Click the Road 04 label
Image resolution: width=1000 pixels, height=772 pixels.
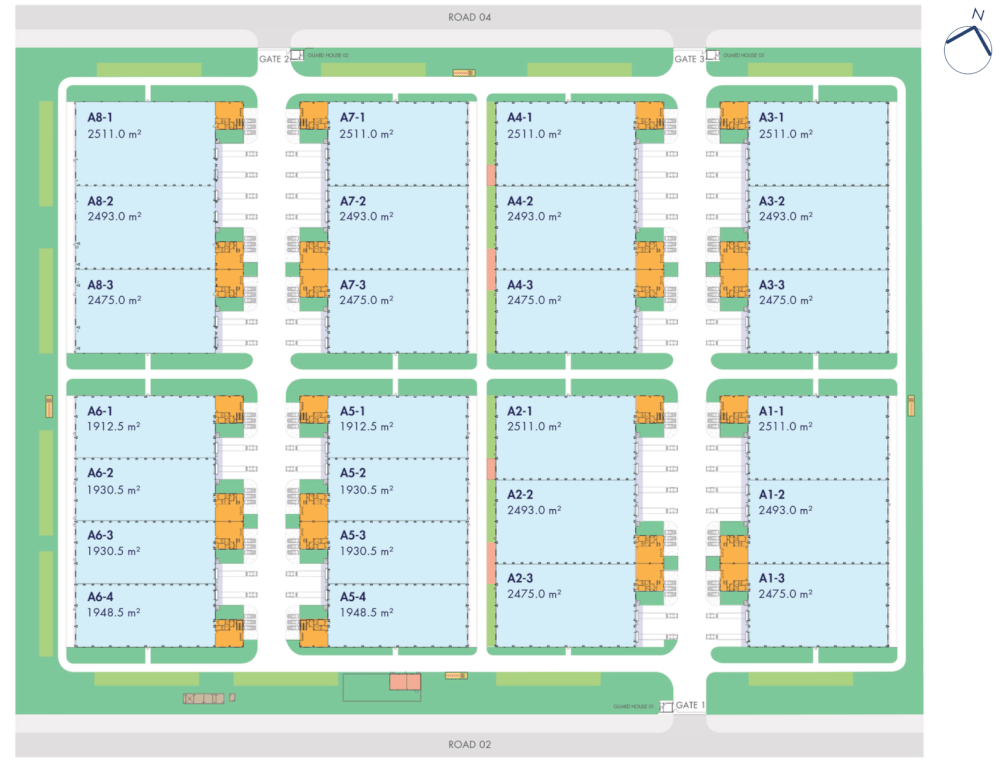point(470,17)
